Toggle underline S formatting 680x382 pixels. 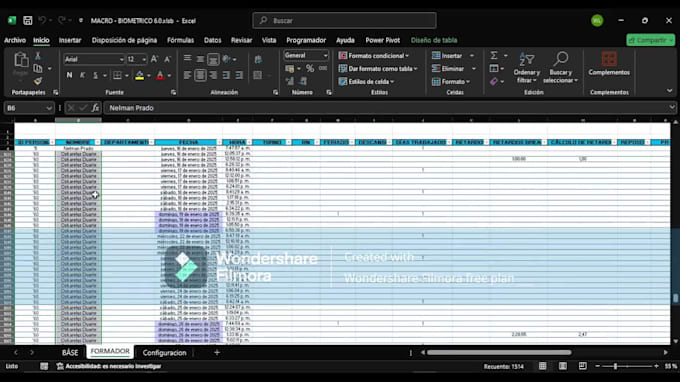95,75
